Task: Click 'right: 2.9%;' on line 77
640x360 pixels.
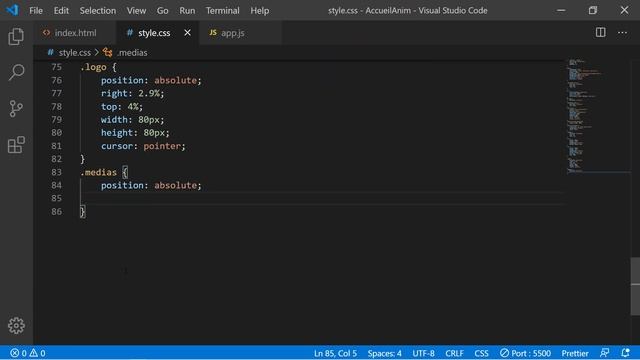Action: [x=133, y=93]
